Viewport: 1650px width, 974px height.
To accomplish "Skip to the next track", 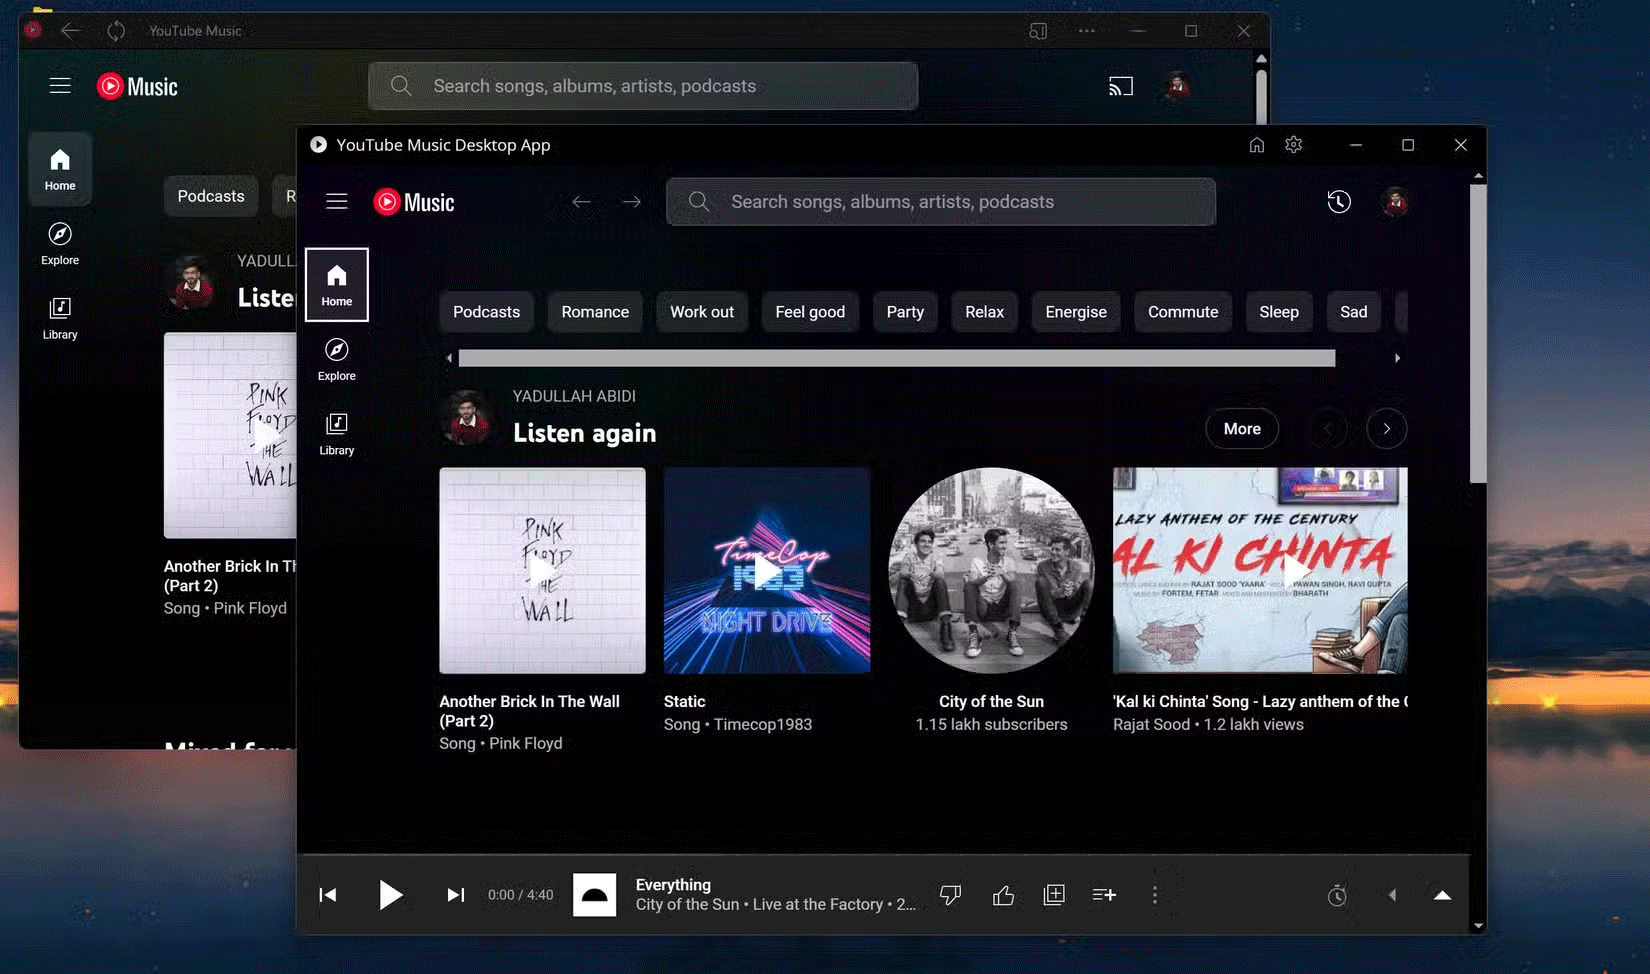I will click(x=456, y=895).
